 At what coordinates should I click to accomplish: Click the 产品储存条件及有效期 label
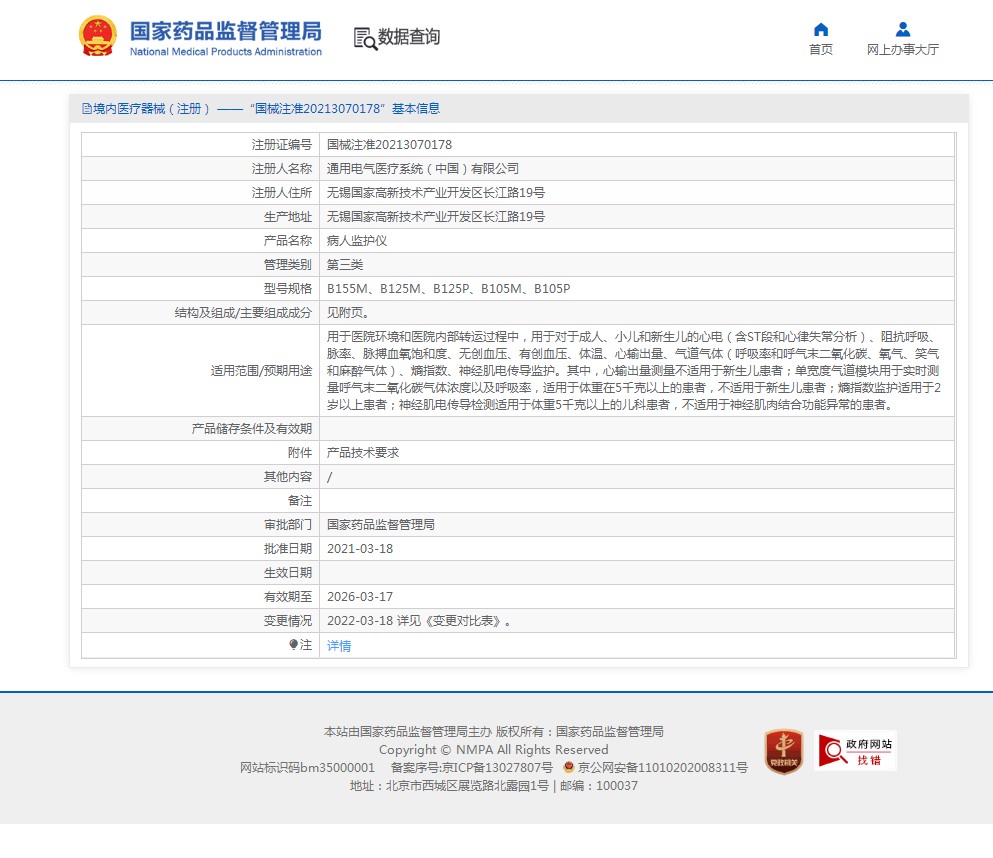[251, 429]
